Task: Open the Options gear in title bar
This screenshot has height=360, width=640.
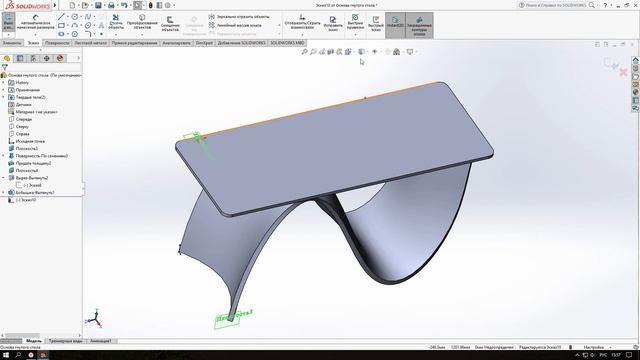Action: [167, 5]
